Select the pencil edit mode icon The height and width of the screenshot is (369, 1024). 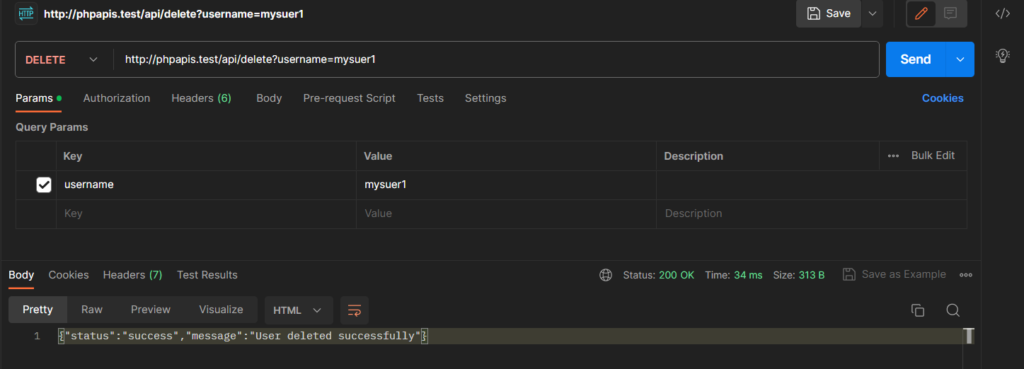[x=921, y=14]
